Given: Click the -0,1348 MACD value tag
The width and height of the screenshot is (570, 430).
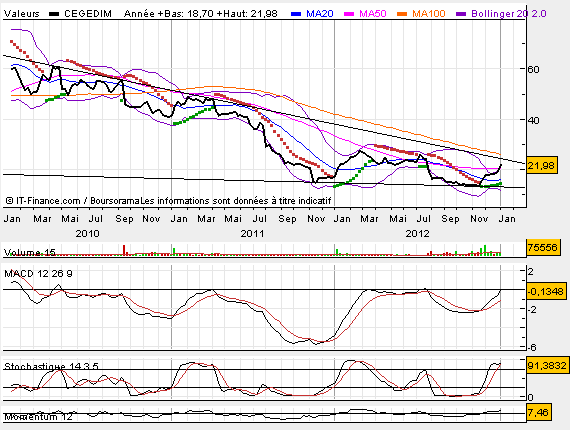Looking at the screenshot, I should tap(546, 291).
